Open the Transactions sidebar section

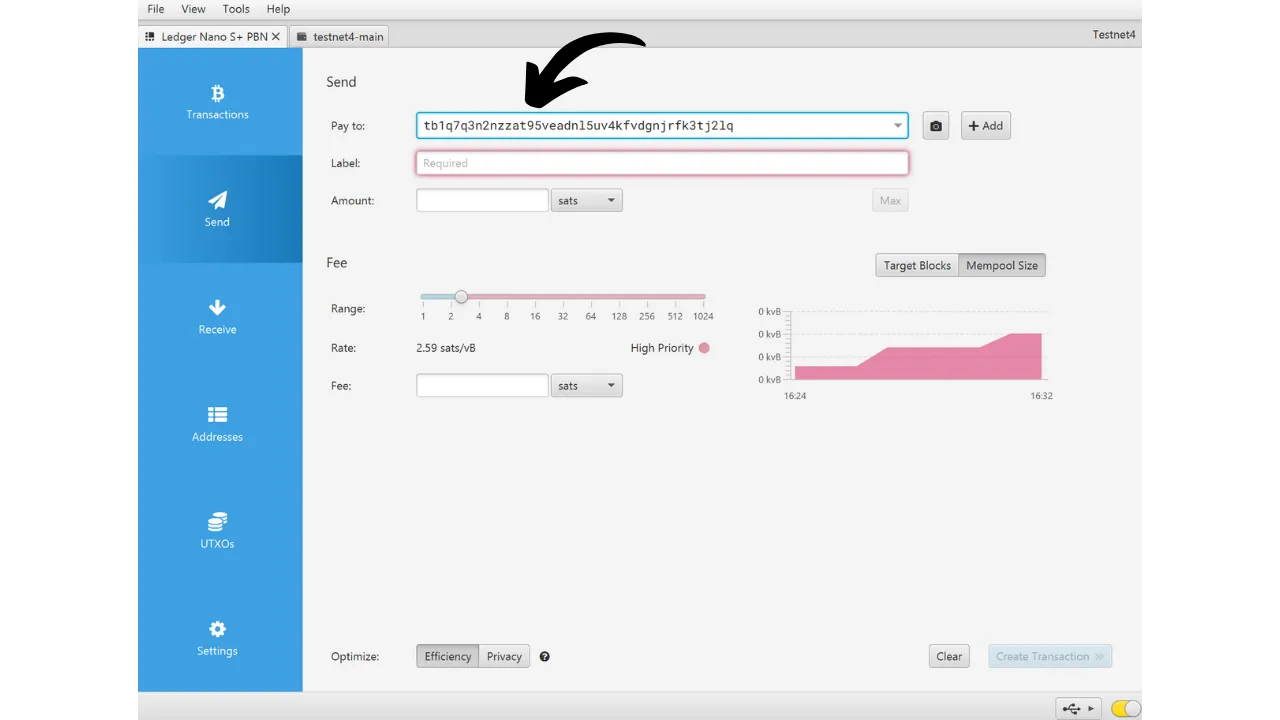pos(218,102)
